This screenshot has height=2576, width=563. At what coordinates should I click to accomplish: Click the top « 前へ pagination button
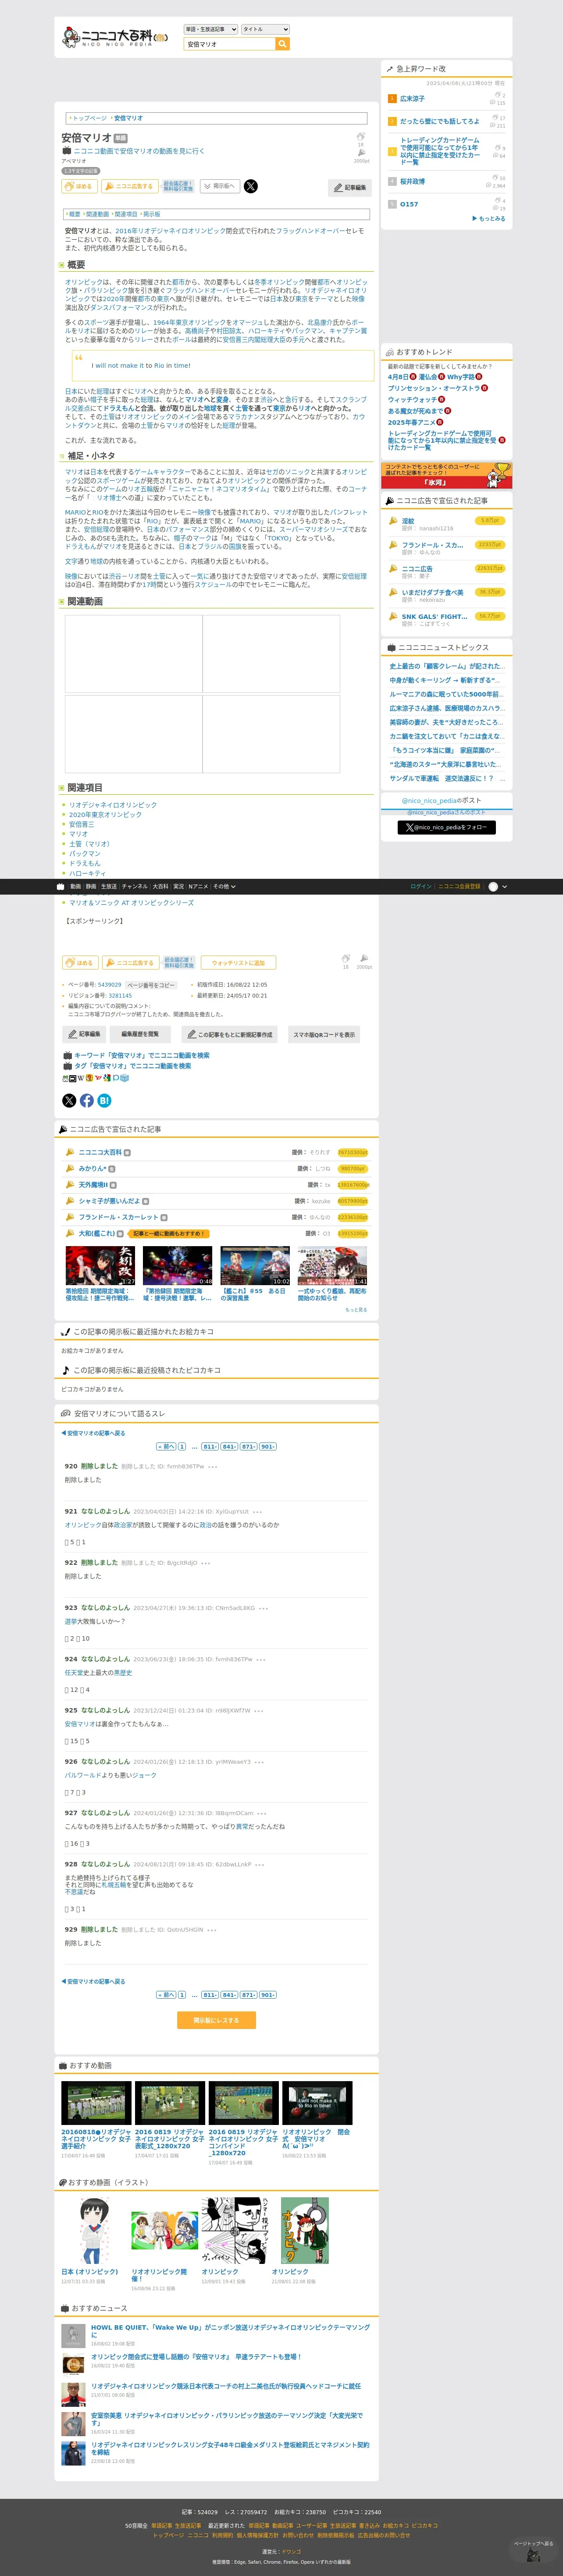(166, 1446)
